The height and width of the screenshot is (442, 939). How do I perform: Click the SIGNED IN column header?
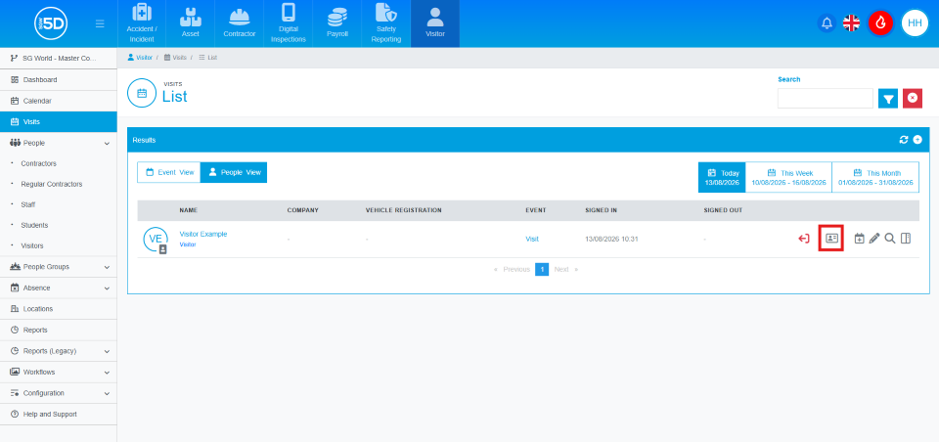coord(601,210)
